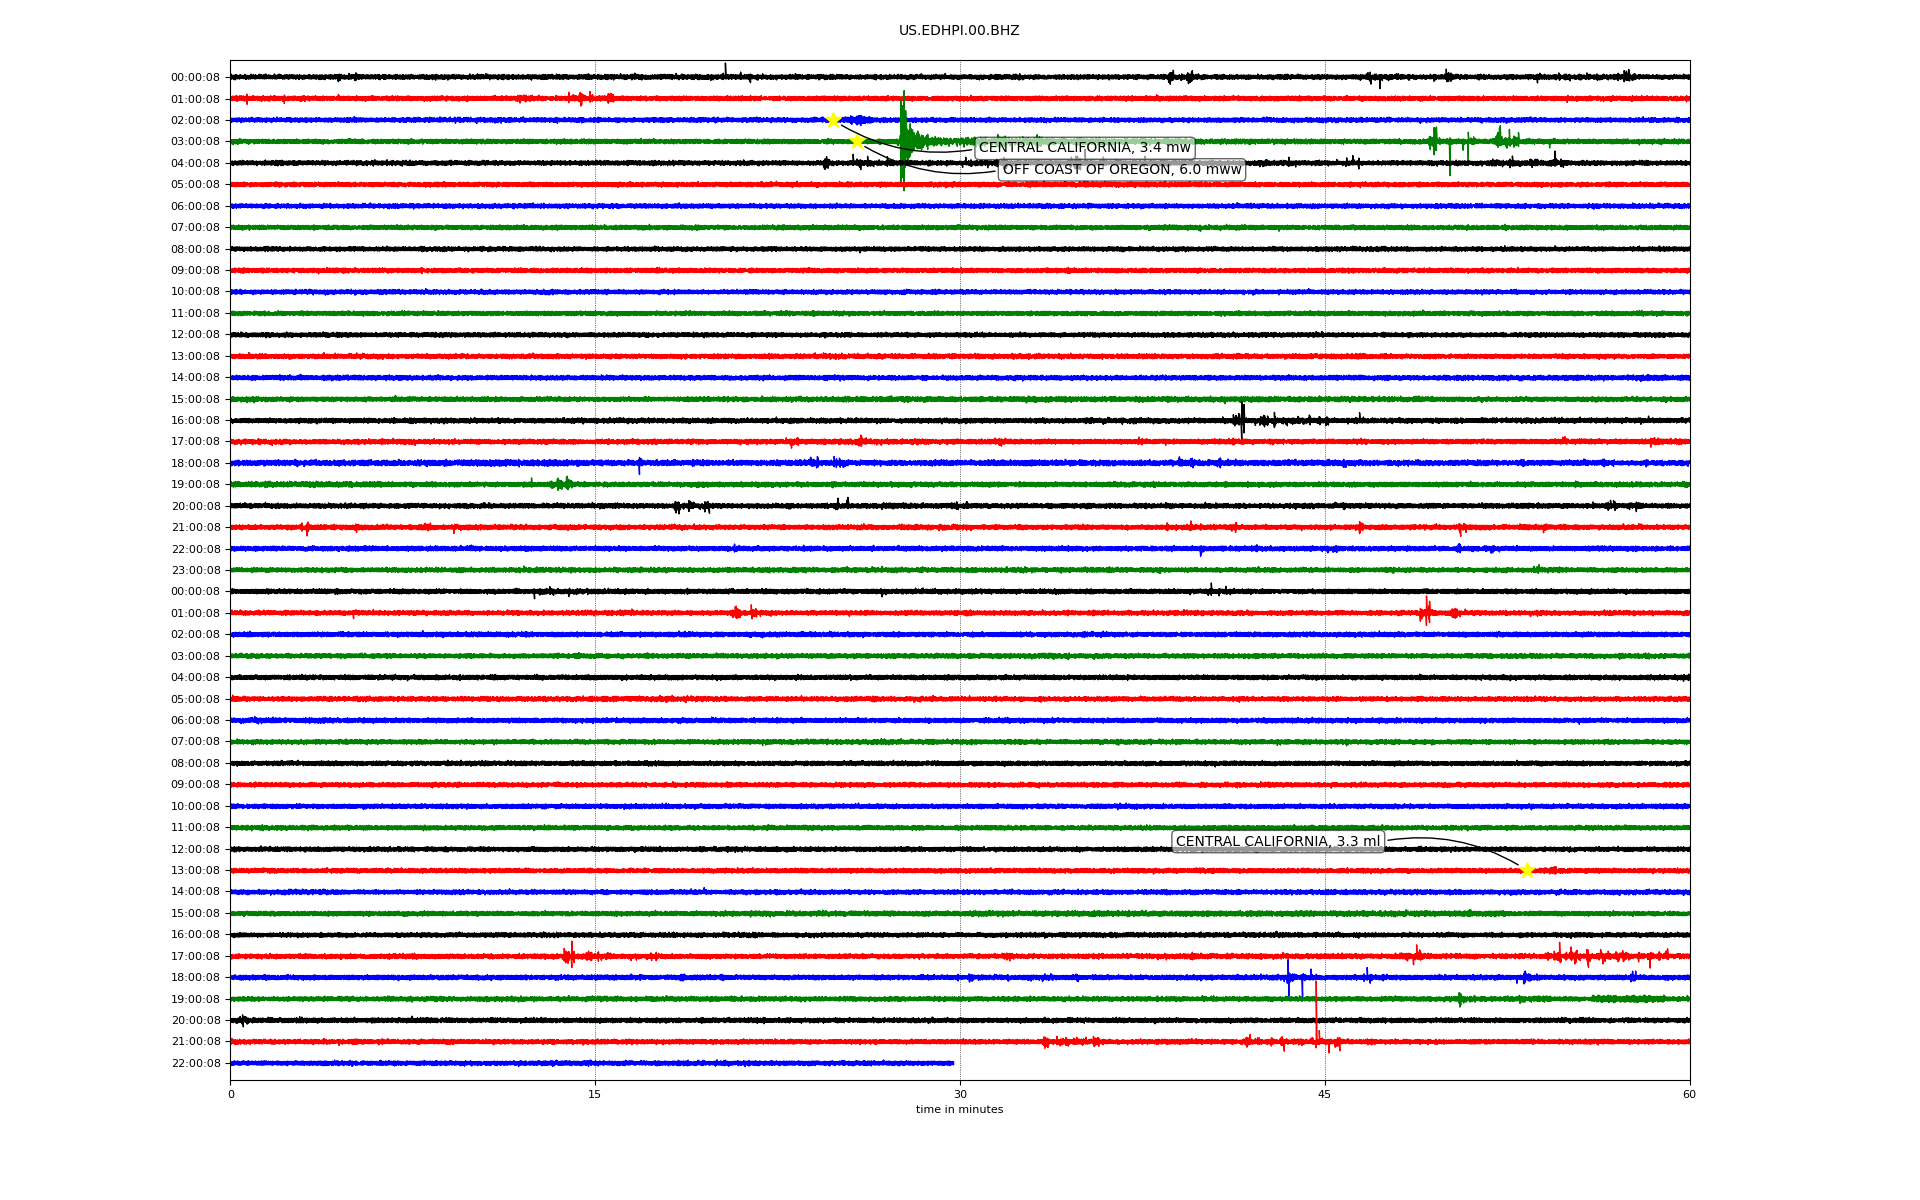This screenshot has height=1200, width=1920.
Task: Click the 15 tick on time axis
Action: (x=595, y=1094)
